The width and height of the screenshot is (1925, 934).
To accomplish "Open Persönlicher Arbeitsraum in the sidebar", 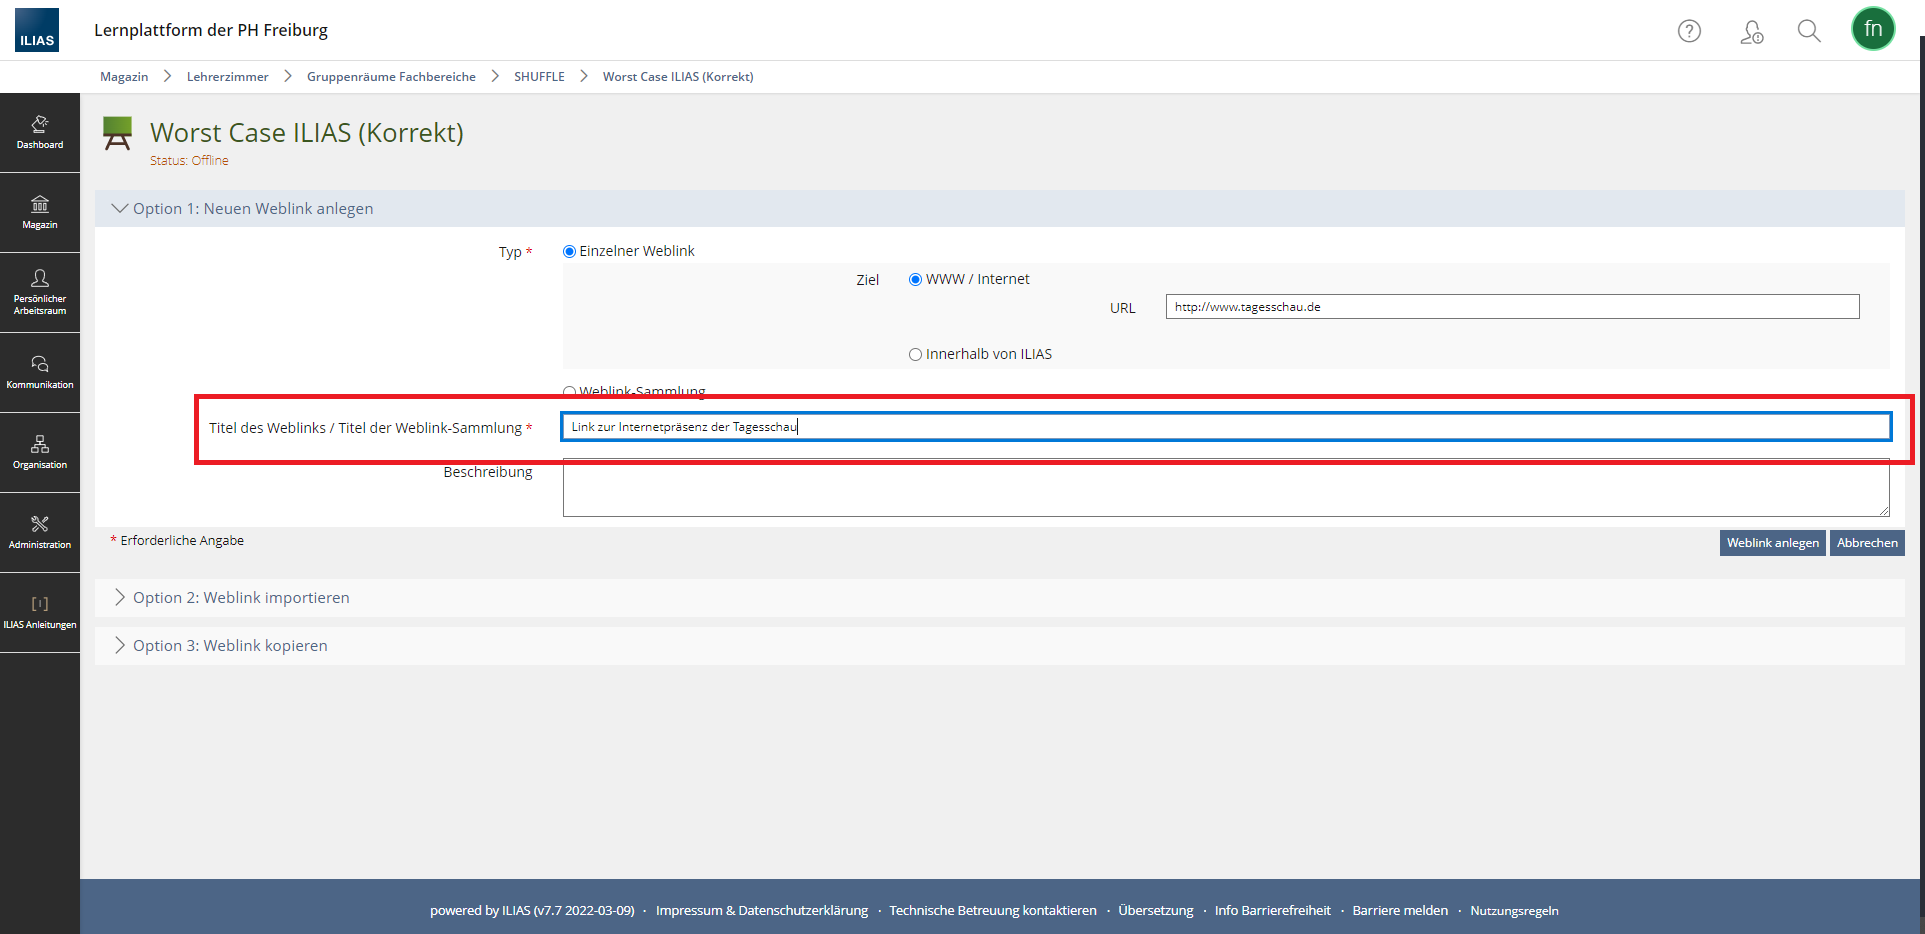I will click(x=40, y=292).
